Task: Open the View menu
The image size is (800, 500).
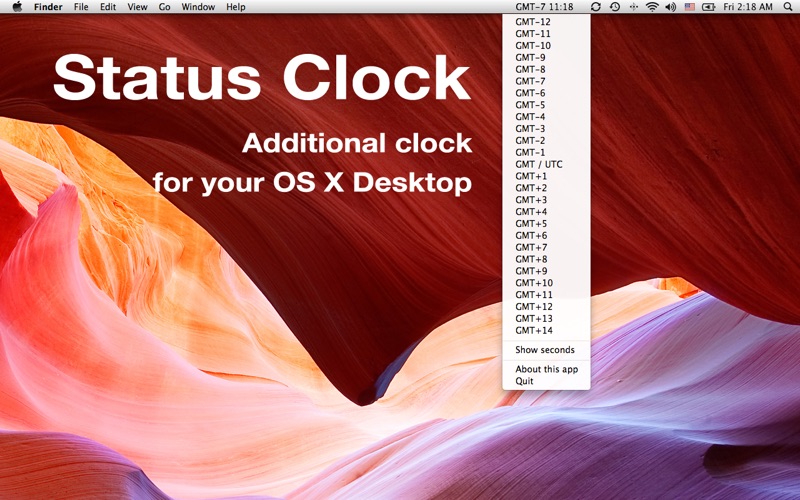Action: [137, 7]
